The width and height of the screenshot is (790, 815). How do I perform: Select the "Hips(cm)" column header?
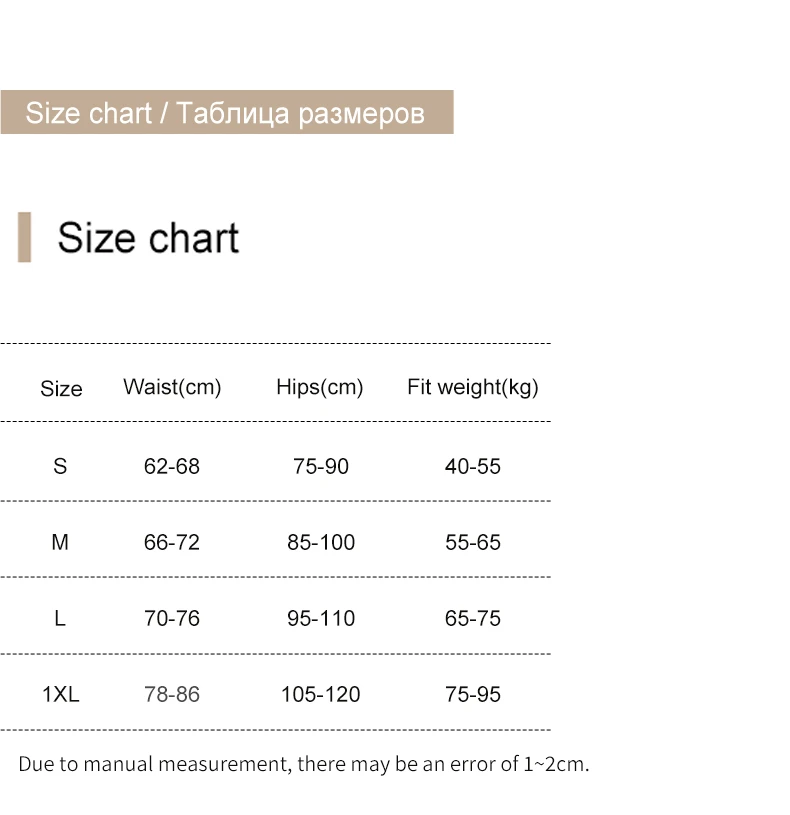[x=319, y=387]
